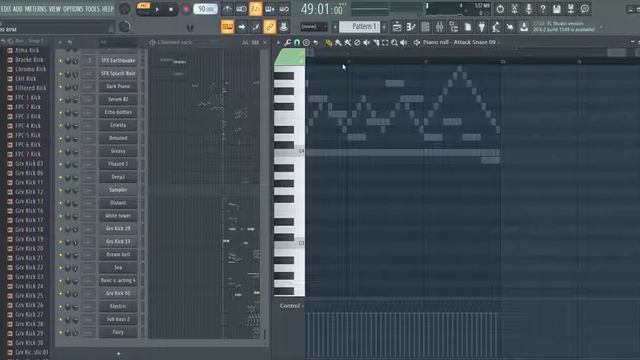Click the question mark help icon

(542, 9)
